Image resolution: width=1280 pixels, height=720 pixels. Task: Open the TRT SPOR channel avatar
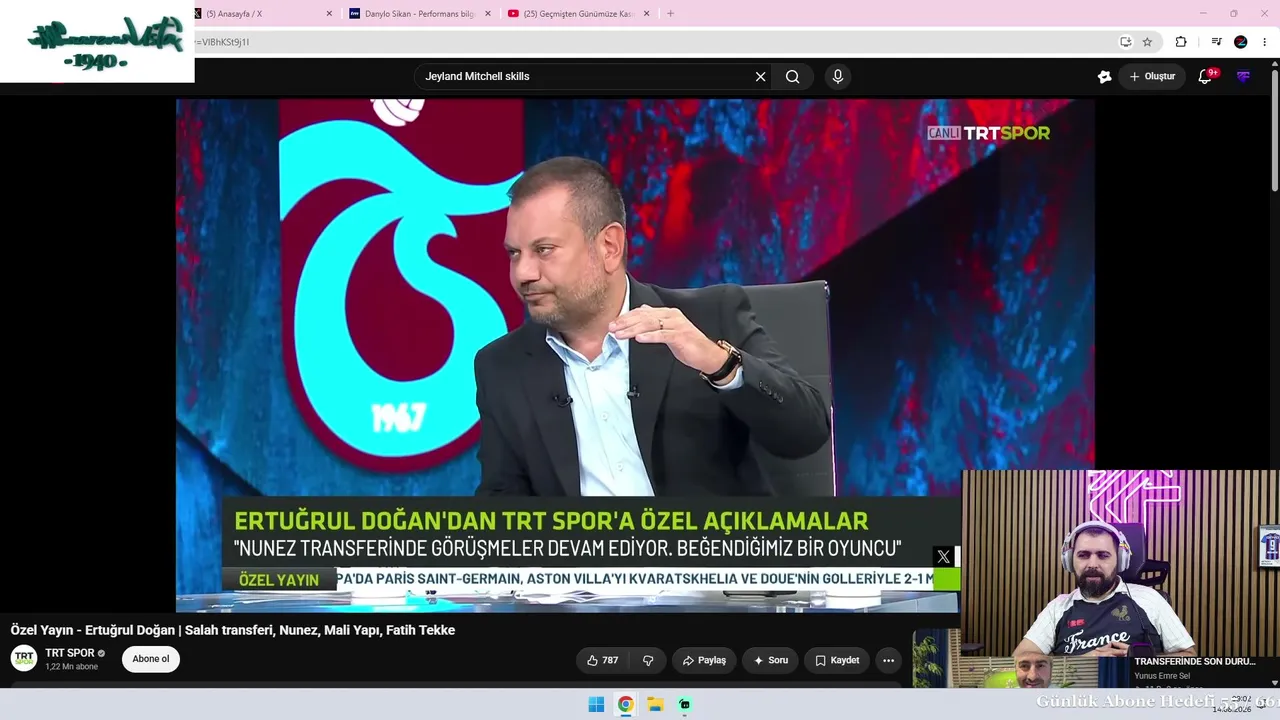point(24,658)
